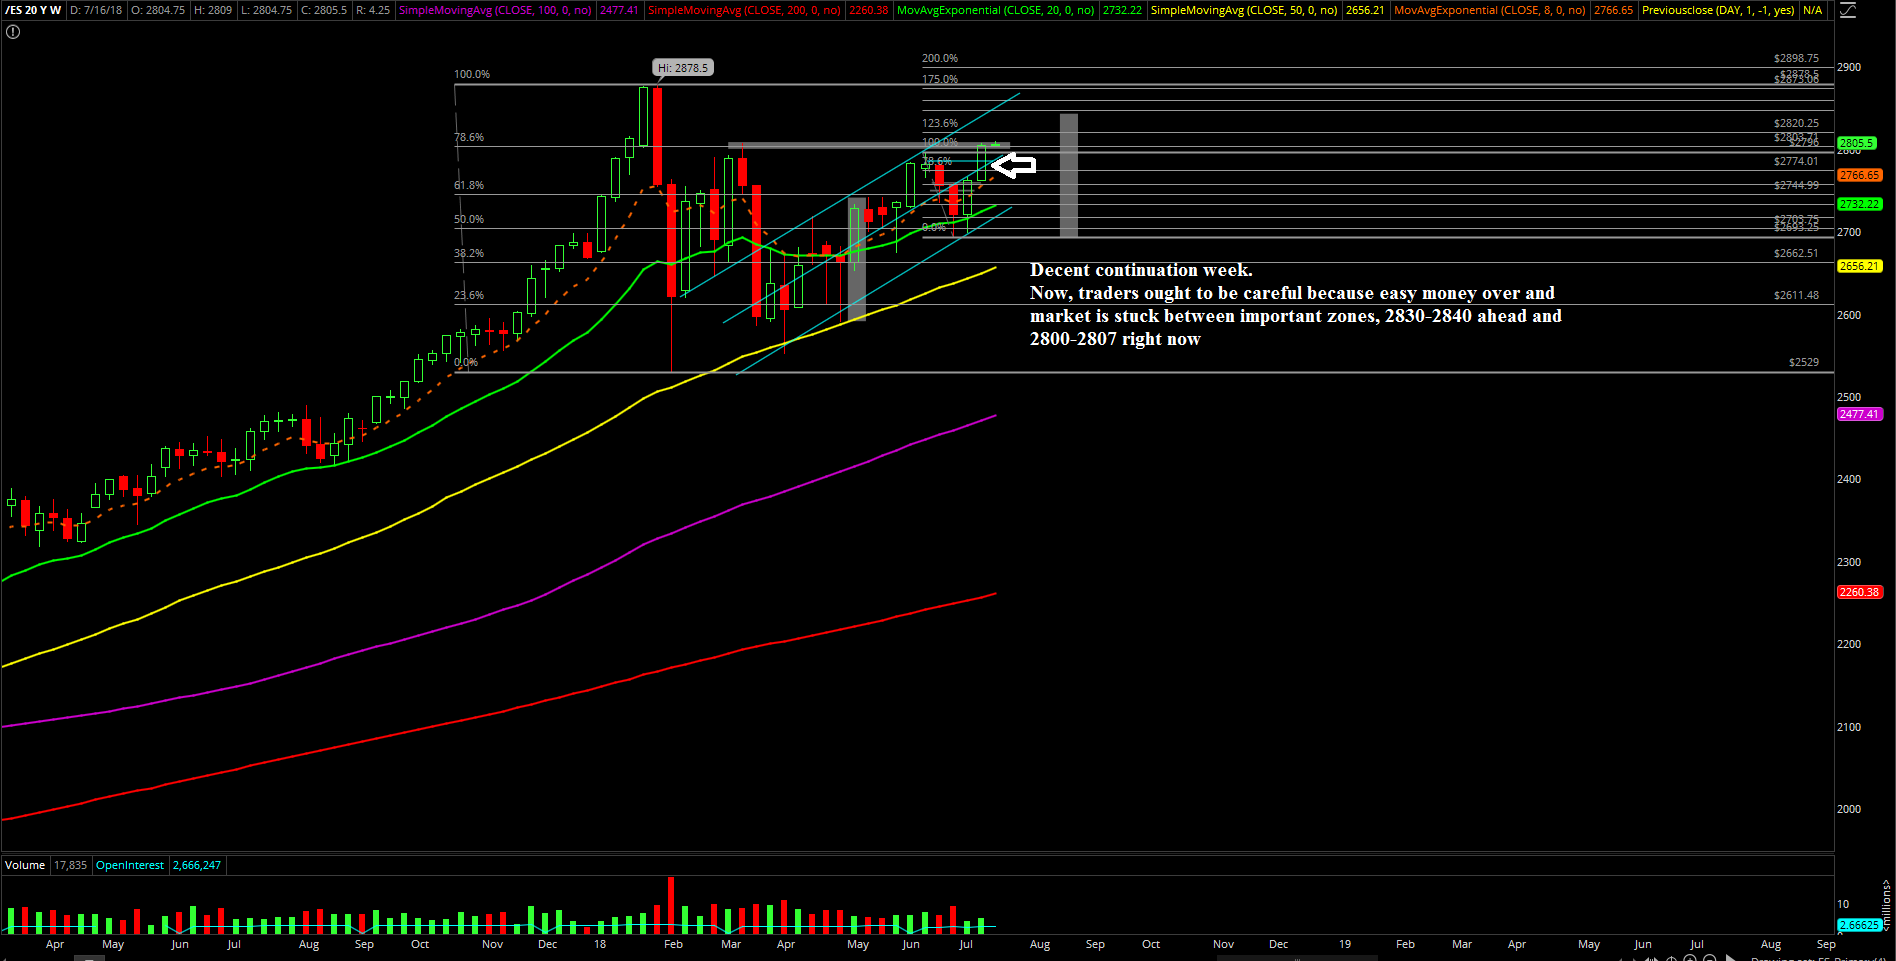Click the $2820.25 price level label
Image resolution: width=1896 pixels, height=961 pixels.
tap(1796, 123)
